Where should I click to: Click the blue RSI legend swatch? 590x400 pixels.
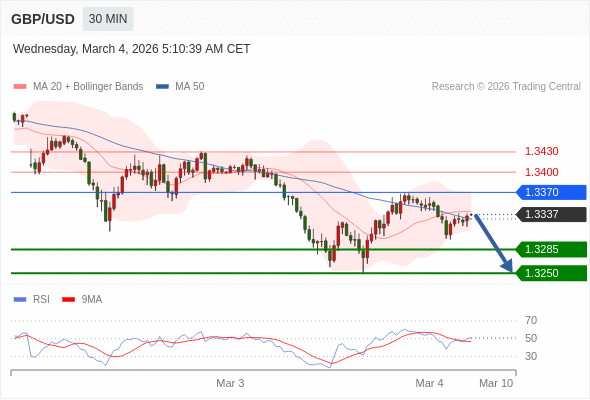tap(20, 300)
